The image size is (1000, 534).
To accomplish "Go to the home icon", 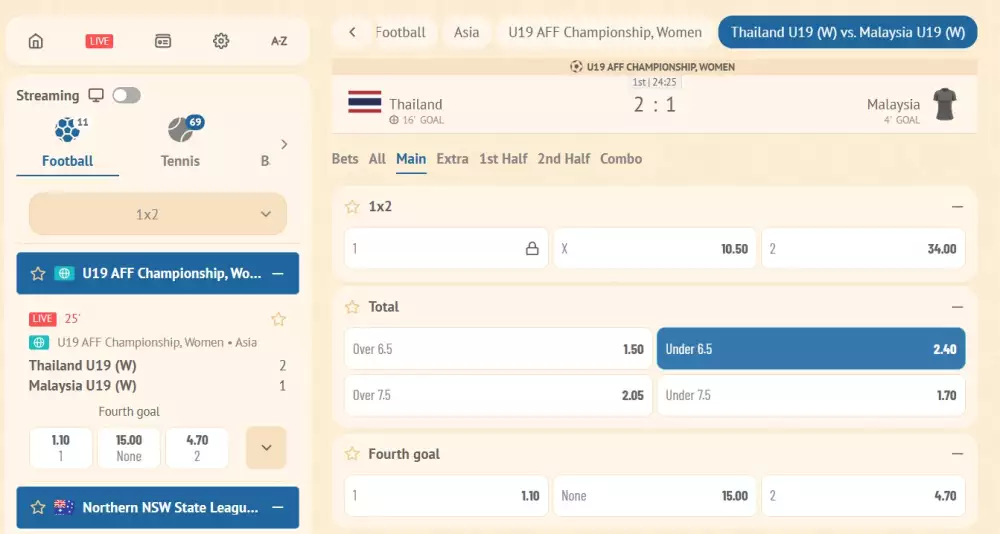I will point(36,41).
